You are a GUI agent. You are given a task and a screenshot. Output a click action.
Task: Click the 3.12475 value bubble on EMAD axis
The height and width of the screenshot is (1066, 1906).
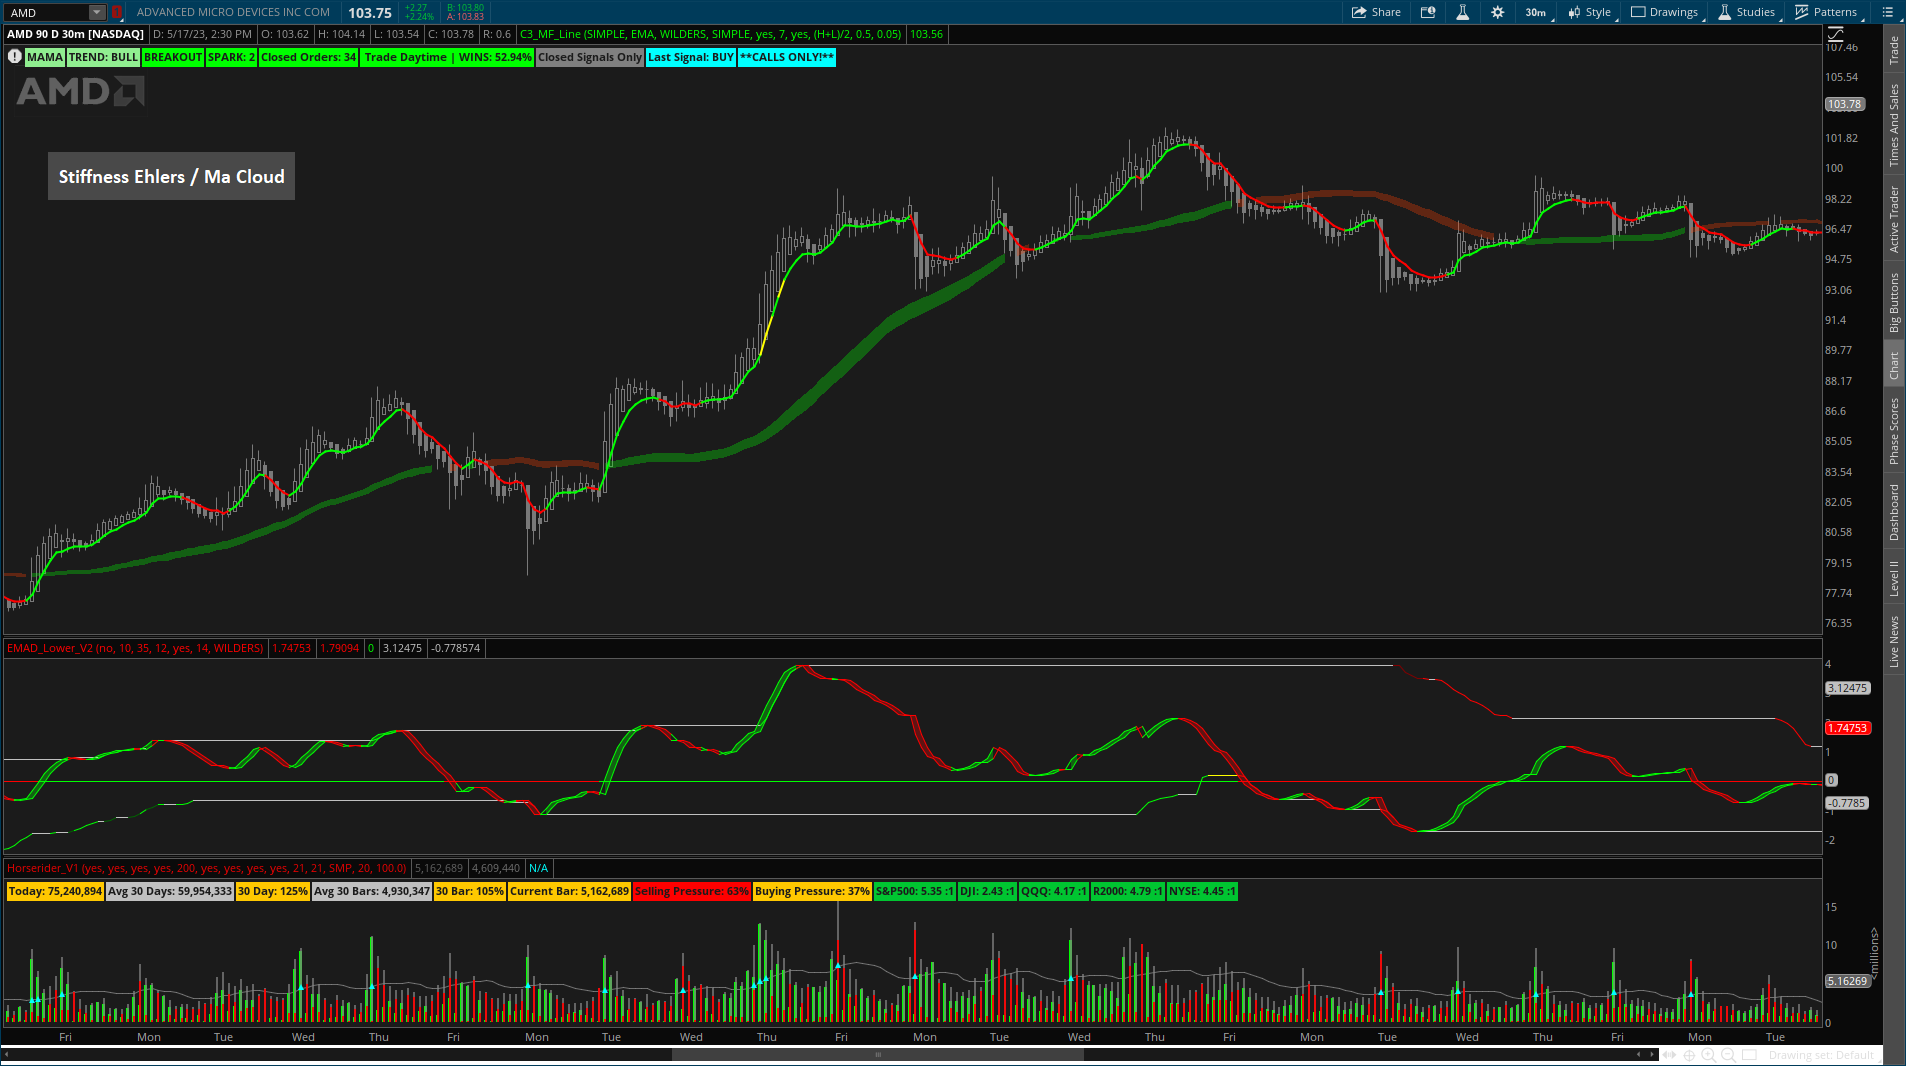(1847, 688)
